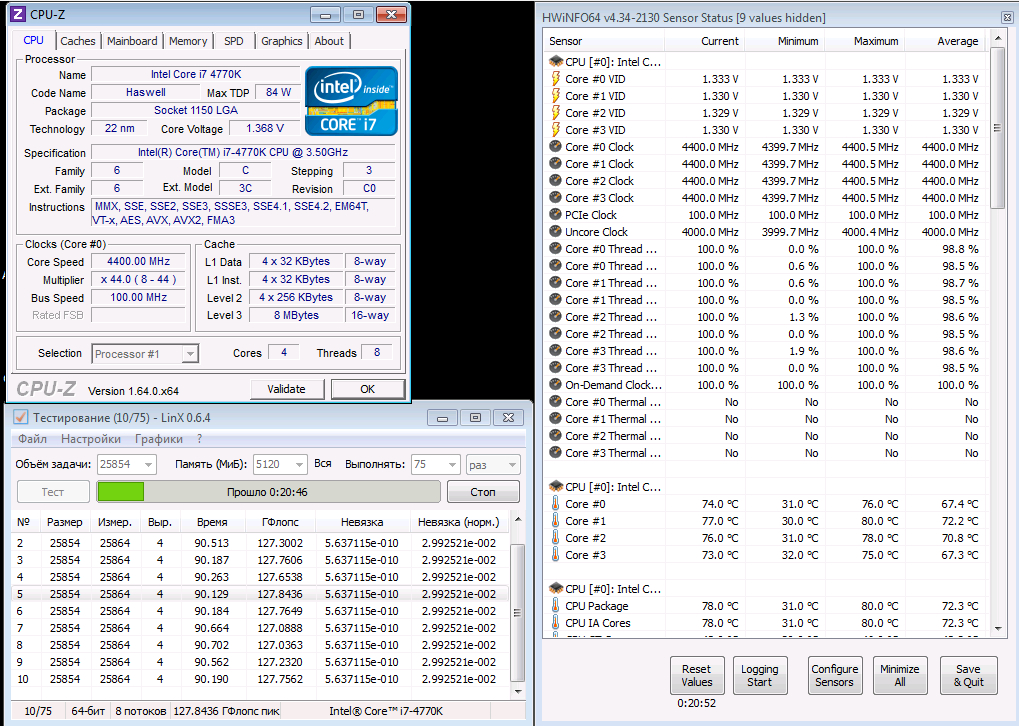Image resolution: width=1019 pixels, height=726 pixels.
Task: Click the Reset Values button in HWiNFO64
Action: tap(697, 675)
